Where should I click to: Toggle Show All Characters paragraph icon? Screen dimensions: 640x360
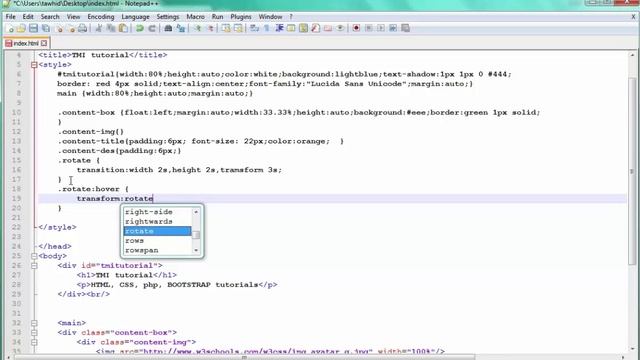click(x=267, y=28)
